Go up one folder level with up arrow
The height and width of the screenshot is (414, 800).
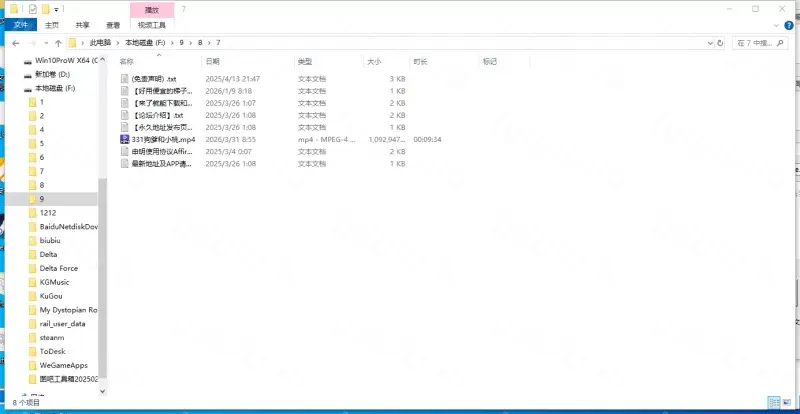[x=58, y=43]
